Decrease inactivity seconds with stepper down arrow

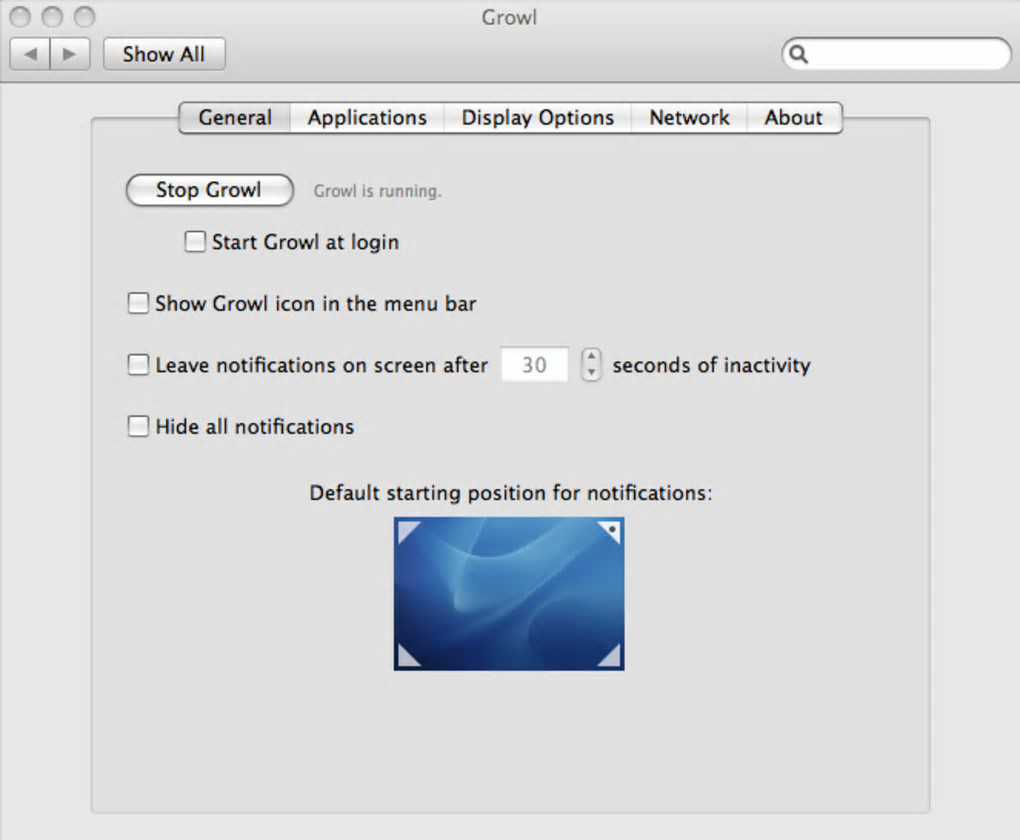591,373
